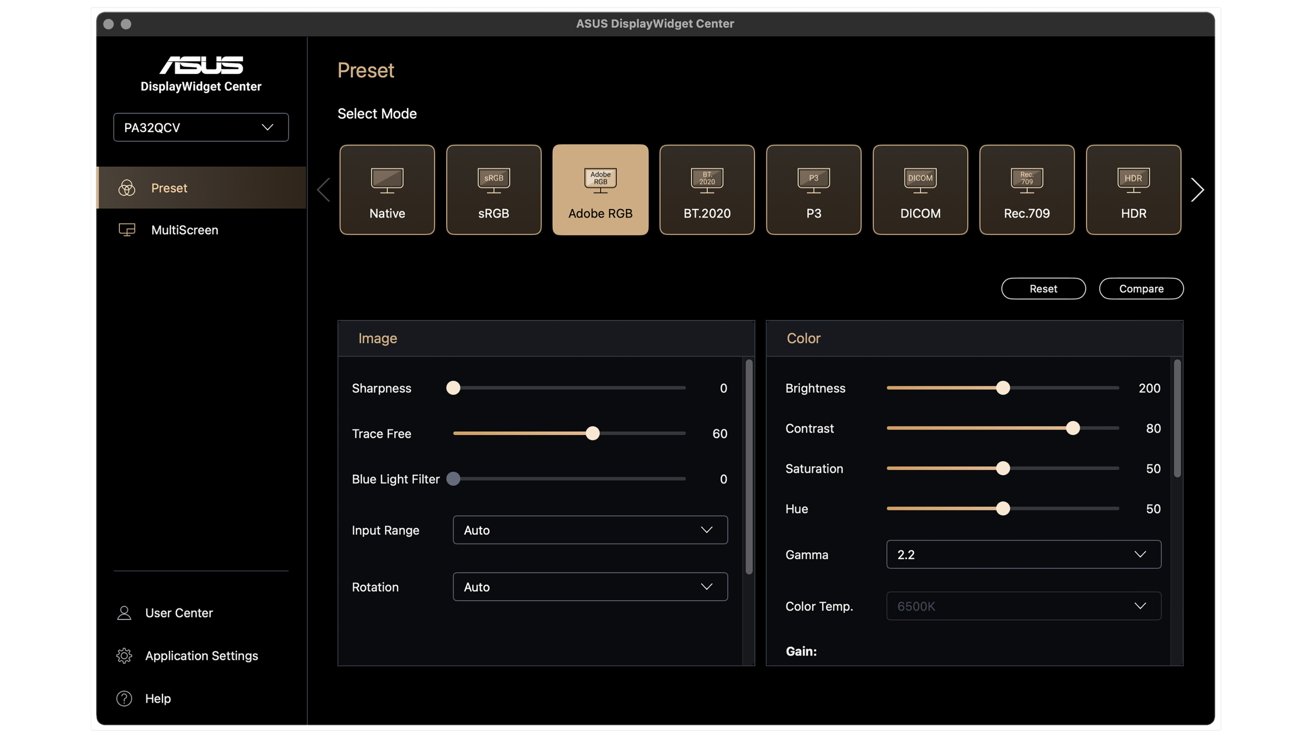Open the User Center

click(178, 613)
